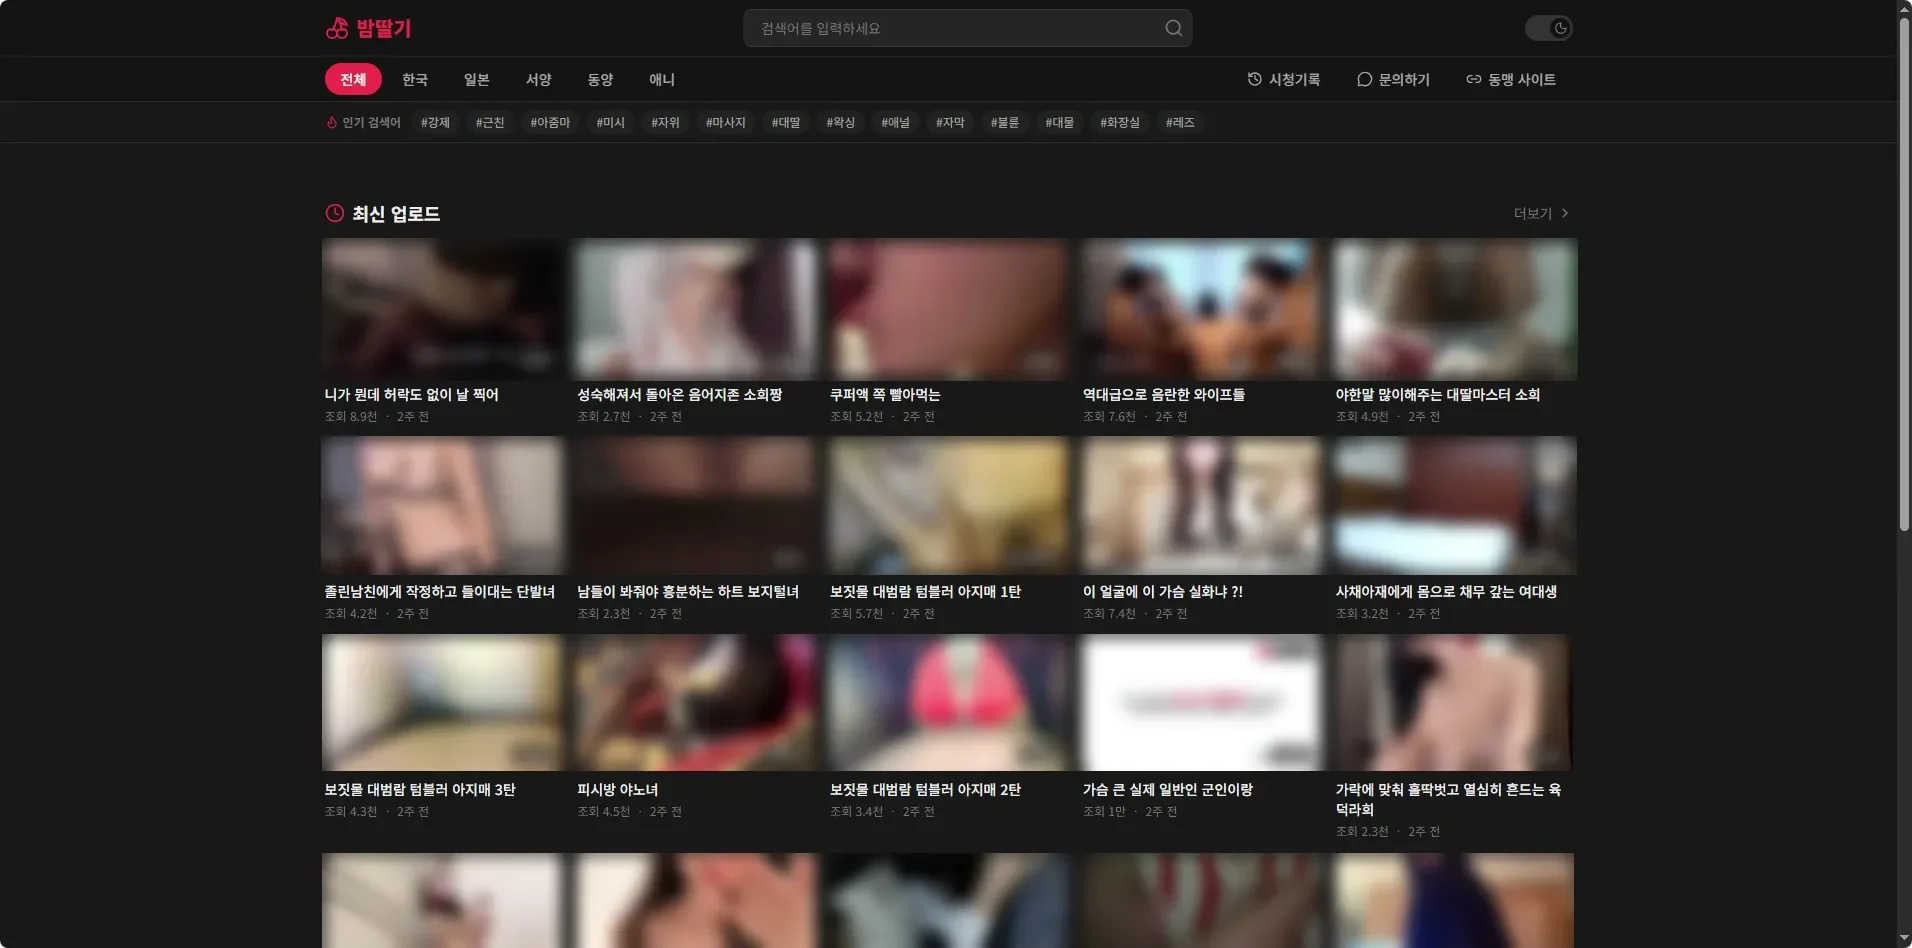Image resolution: width=1912 pixels, height=948 pixels.
Task: Select the 전체 category tab
Action: pos(353,79)
